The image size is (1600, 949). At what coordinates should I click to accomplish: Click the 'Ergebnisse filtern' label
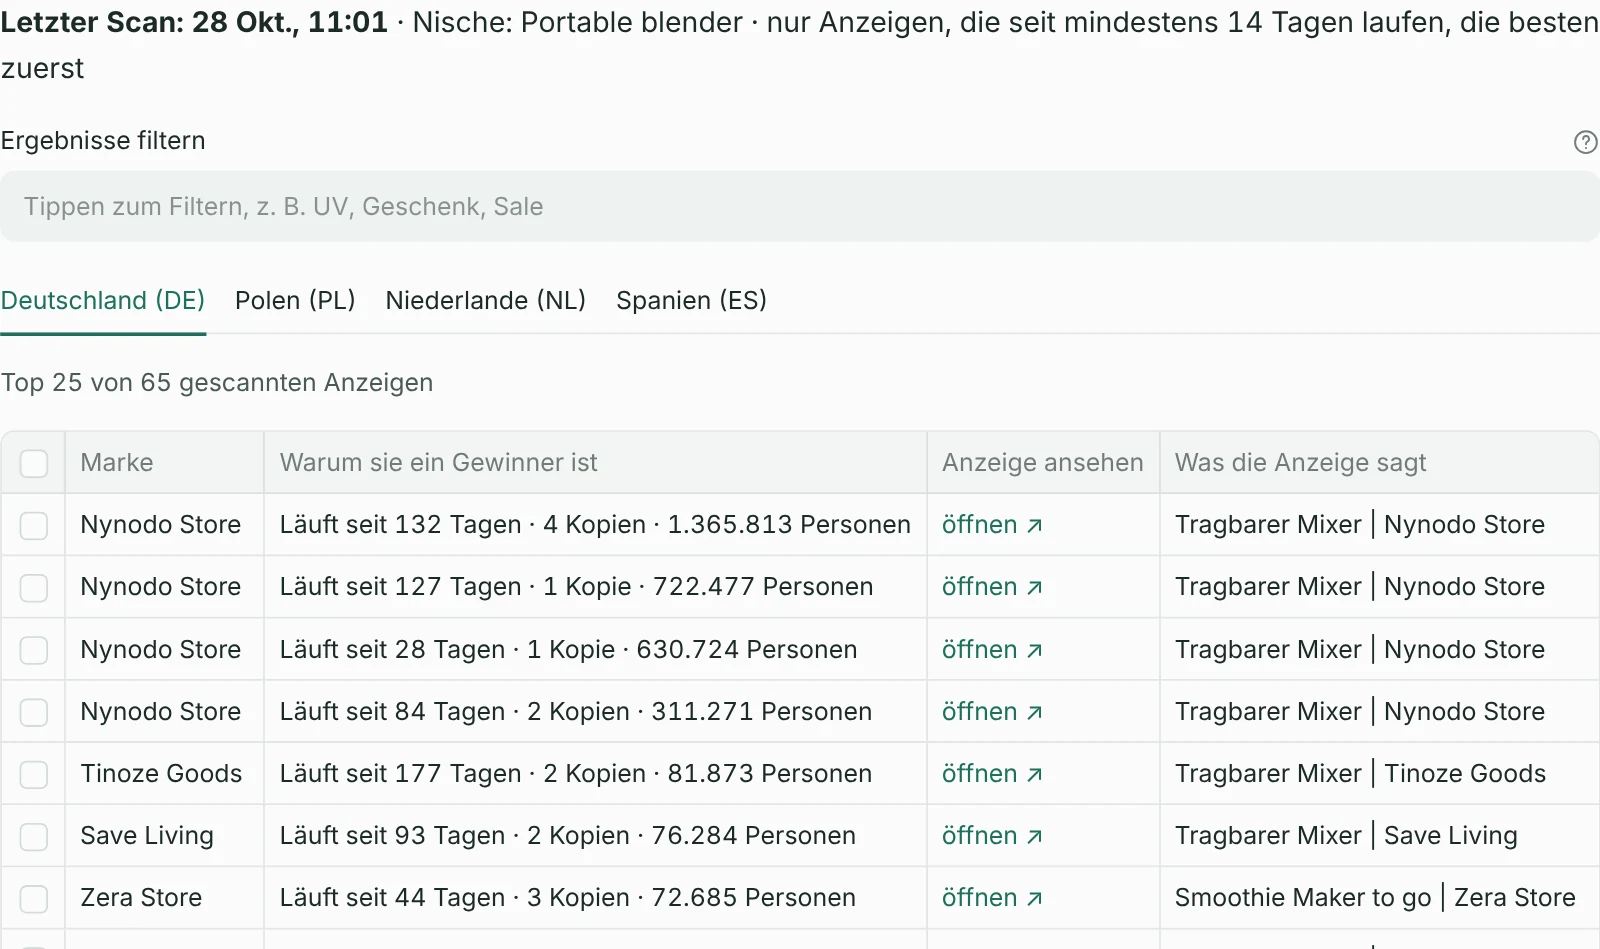click(x=103, y=140)
